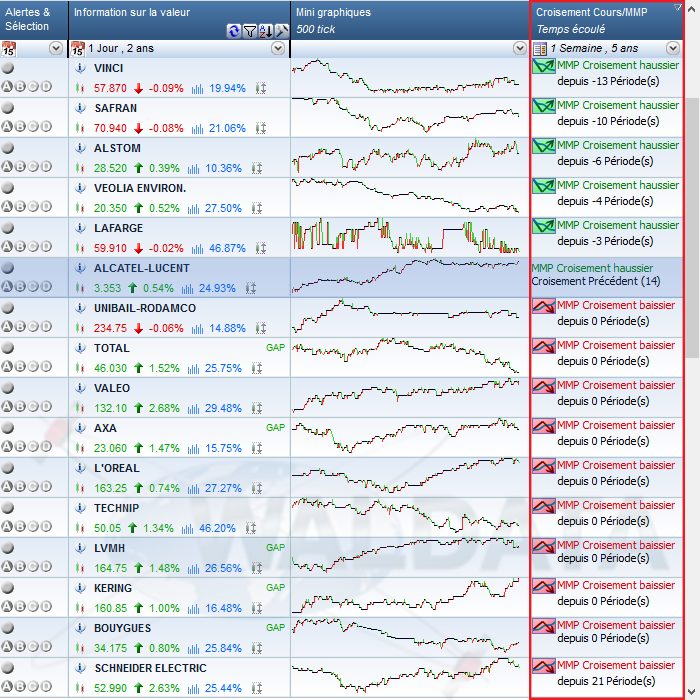Click Croisement Précédent (14) for ALCATEL-LUCENT
Image resolution: width=700 pixels, height=700 pixels.
[x=596, y=281]
